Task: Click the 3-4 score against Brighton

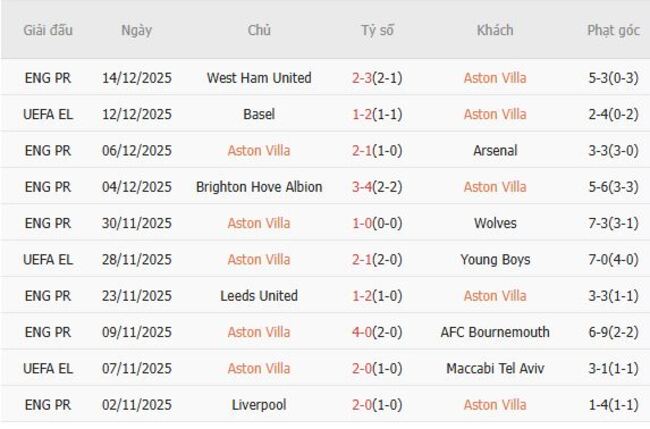Action: (x=364, y=187)
